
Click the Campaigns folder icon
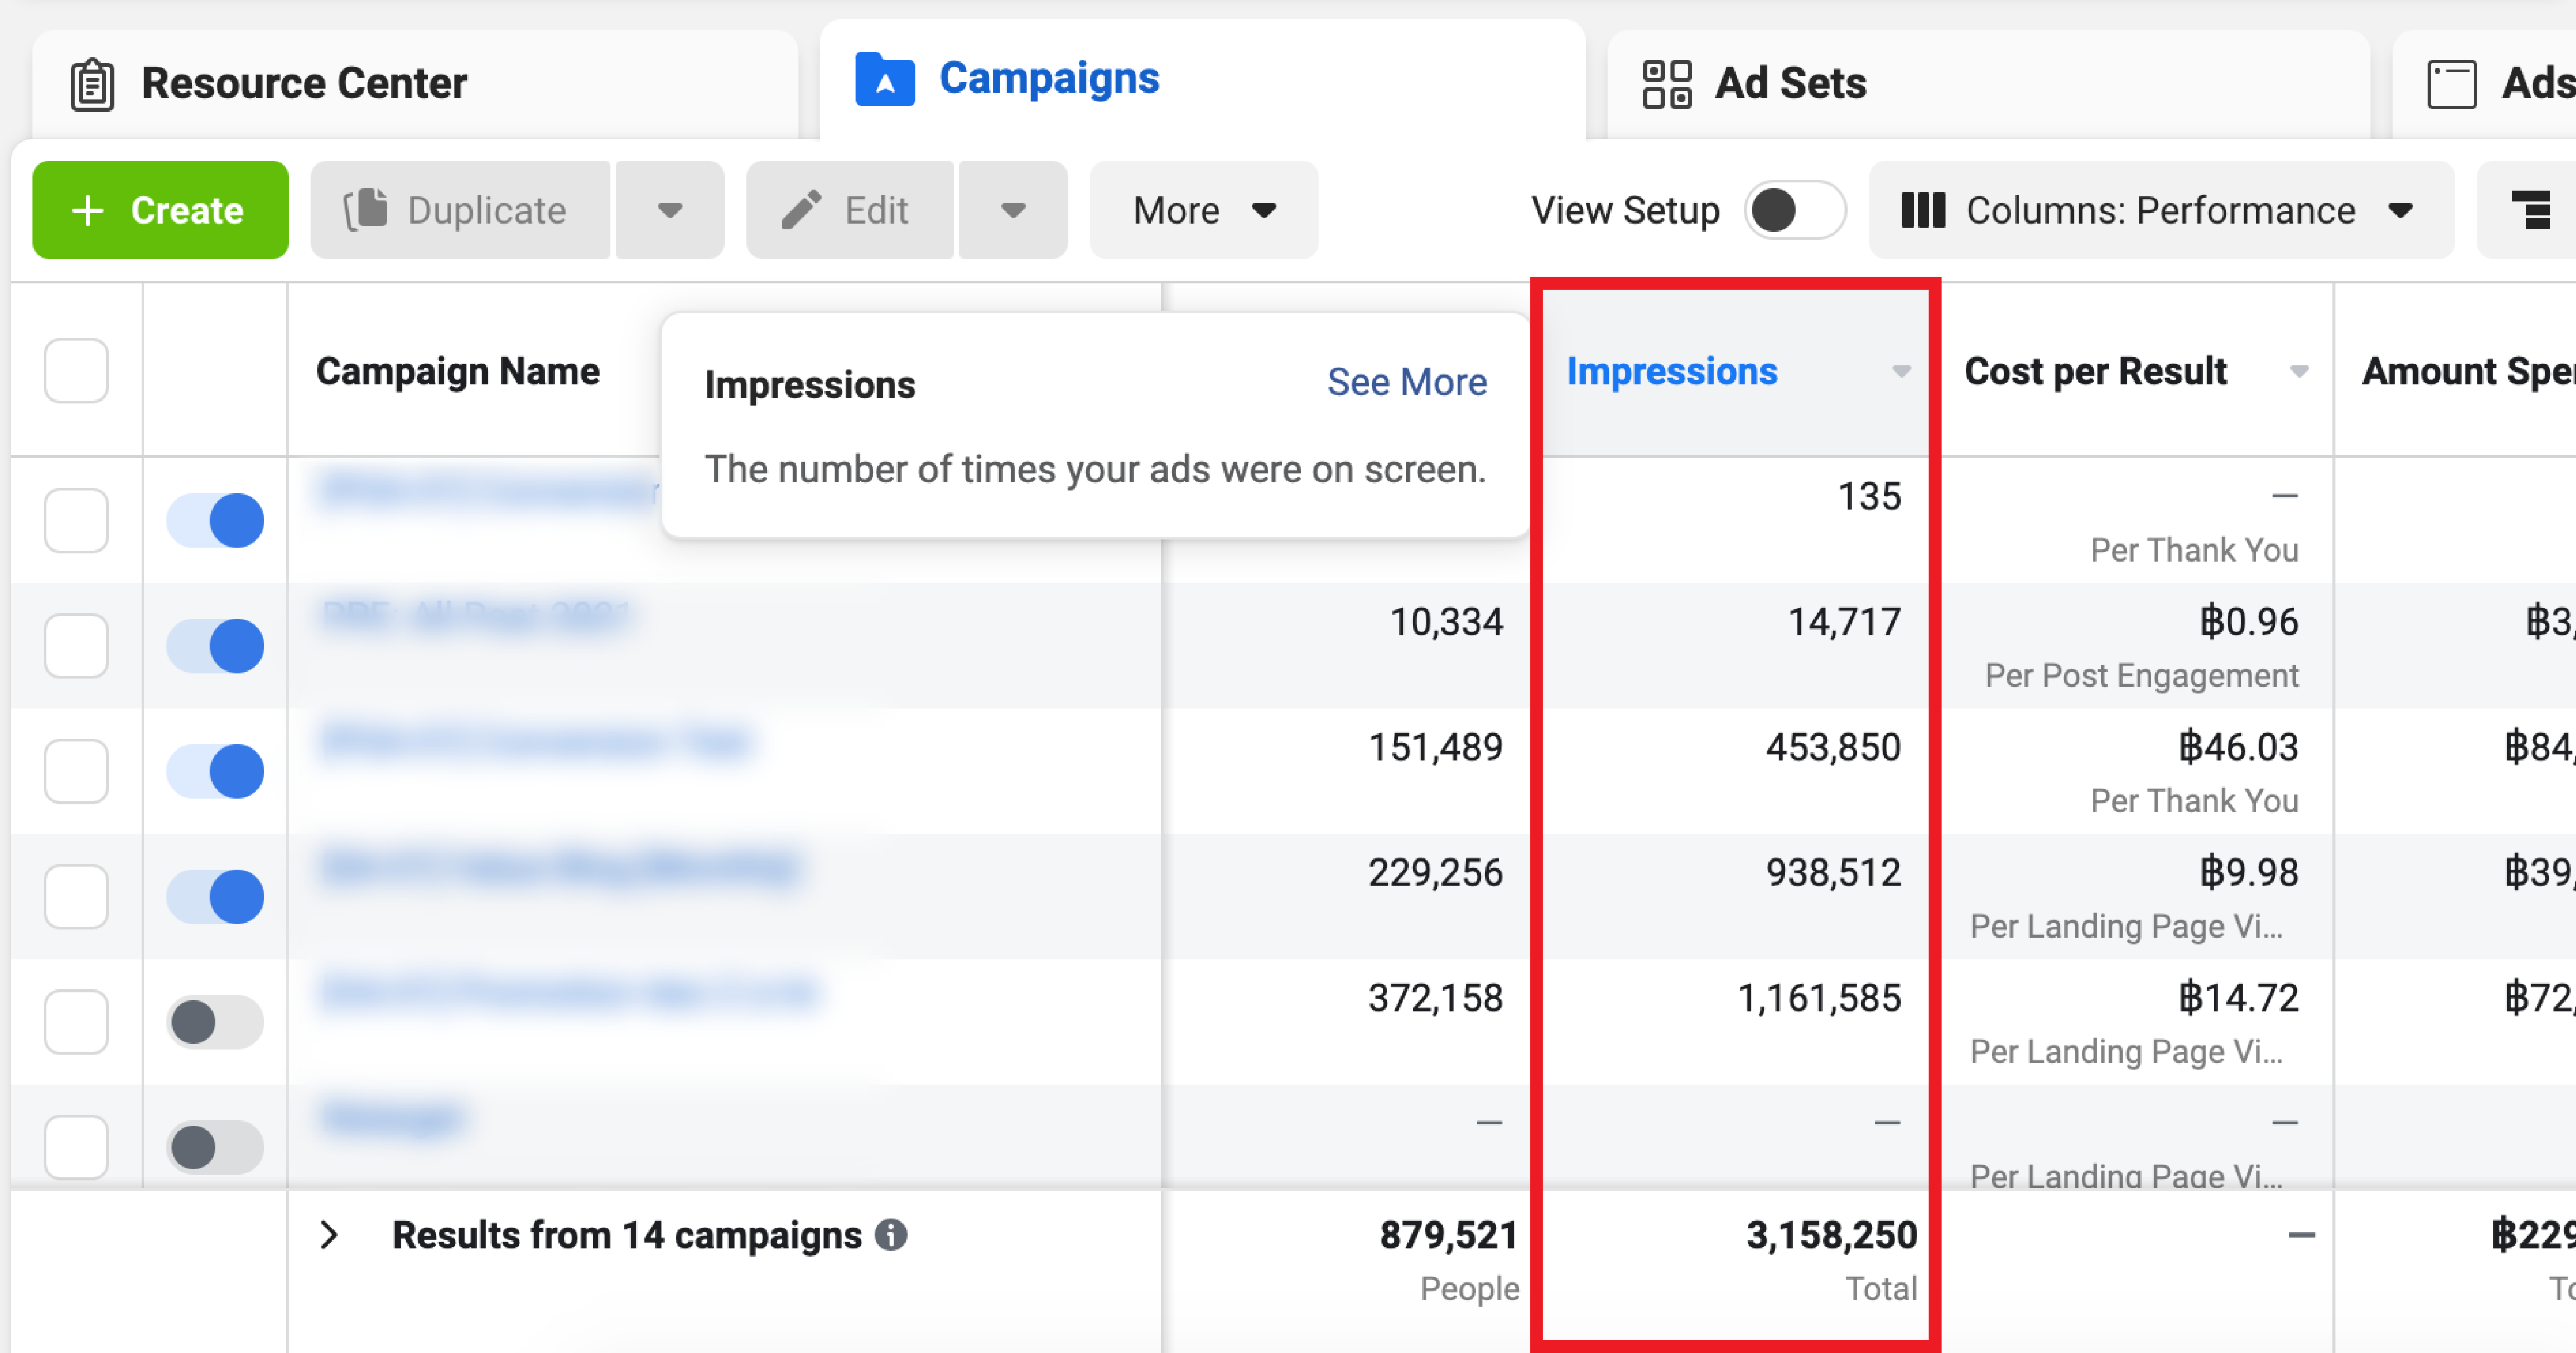885,80
